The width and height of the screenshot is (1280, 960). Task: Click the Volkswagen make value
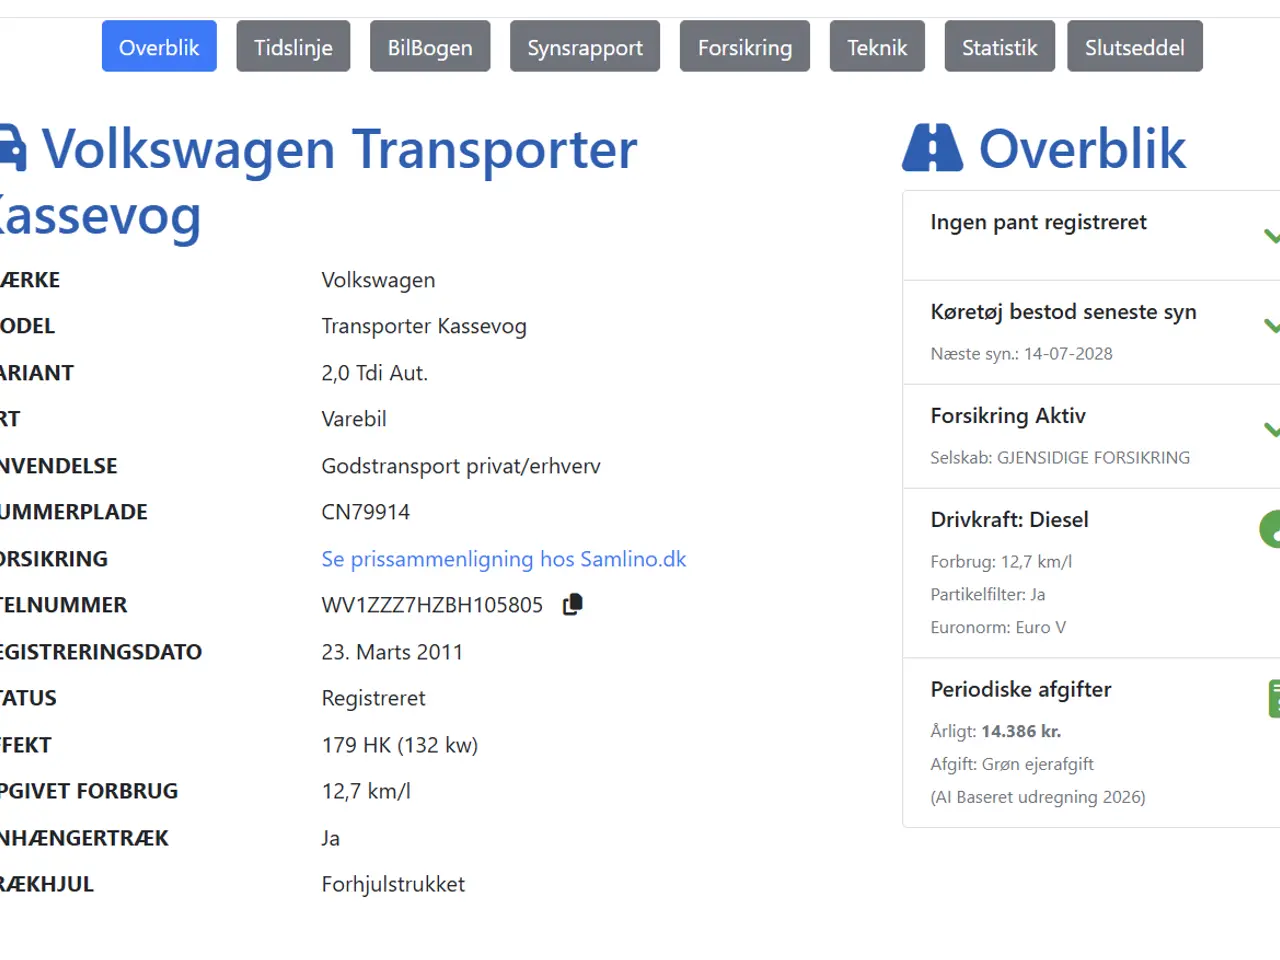click(378, 280)
